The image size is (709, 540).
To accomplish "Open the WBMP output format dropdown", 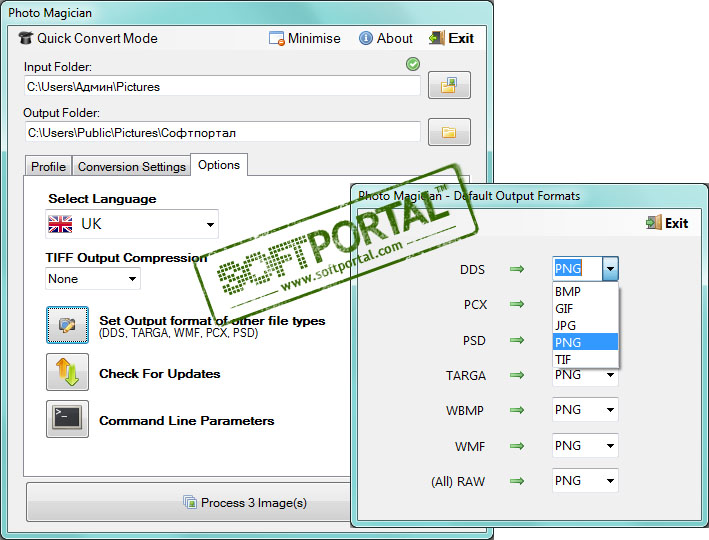I will pyautogui.click(x=585, y=410).
